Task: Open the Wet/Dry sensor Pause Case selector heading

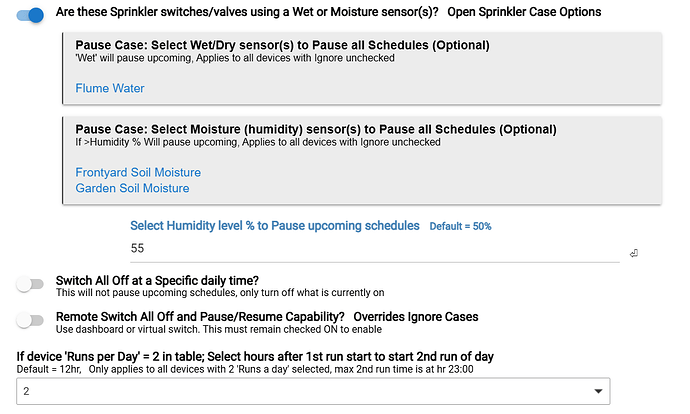Action: click(x=282, y=45)
